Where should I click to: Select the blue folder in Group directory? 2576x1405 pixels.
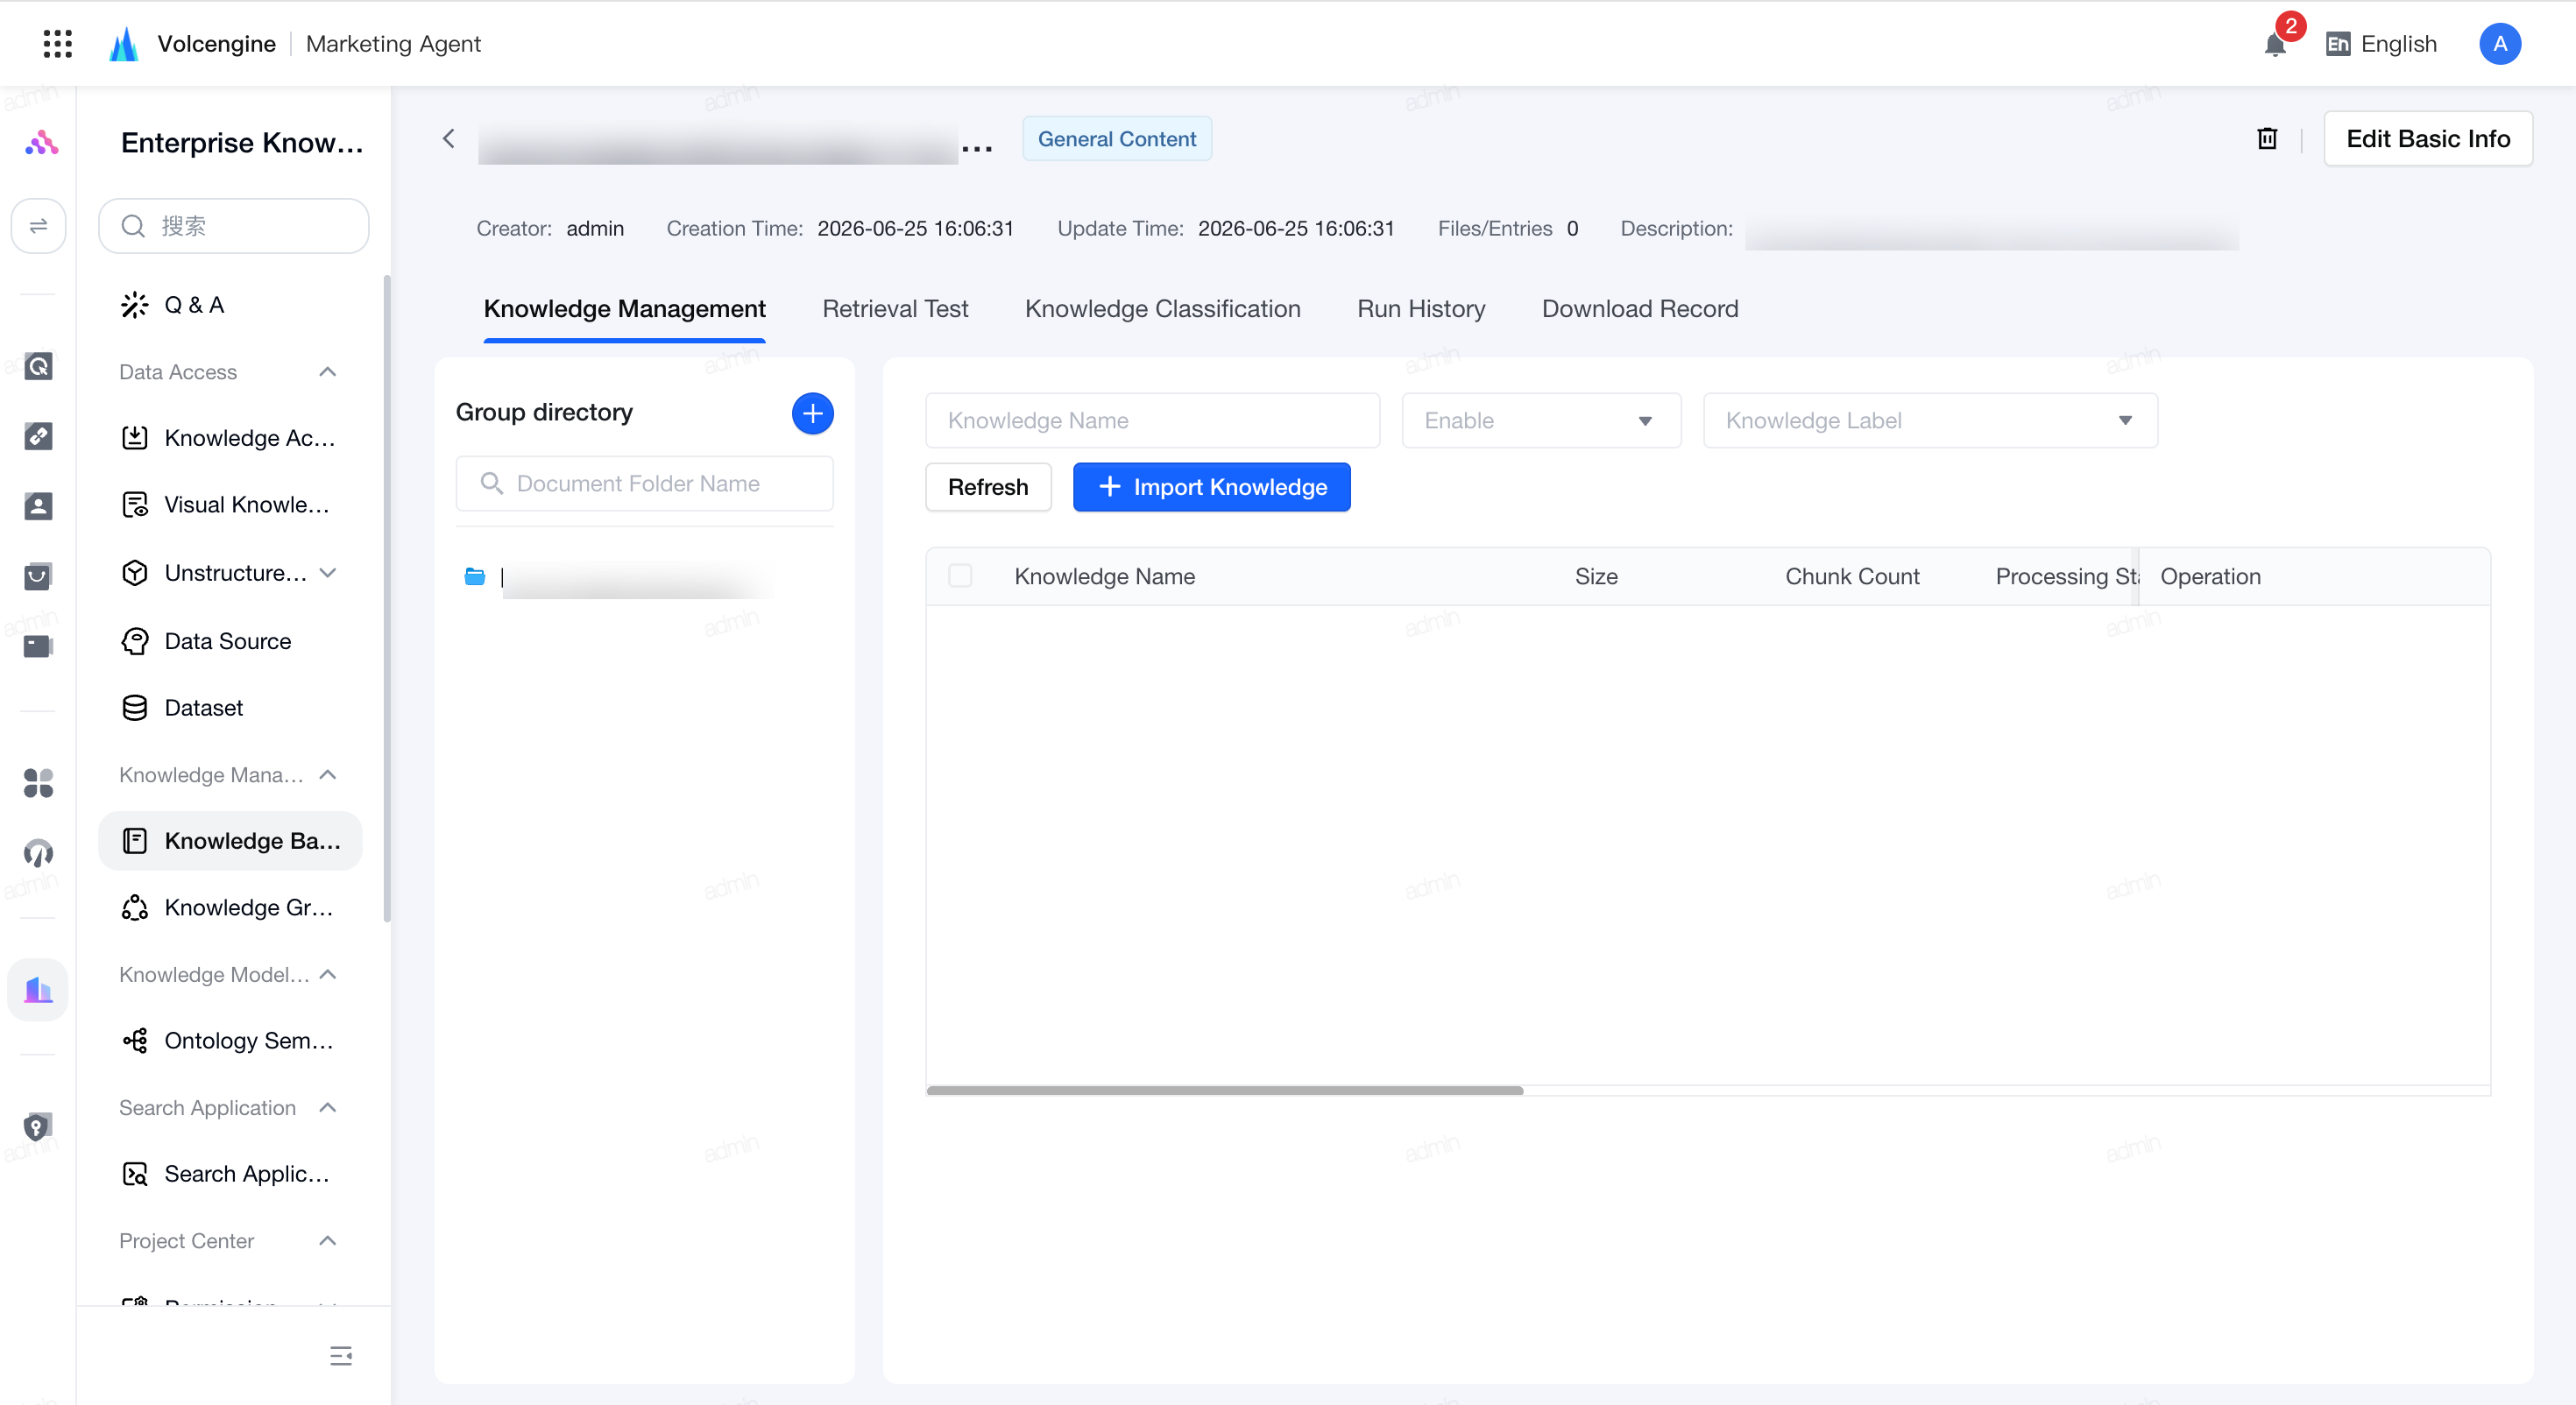pyautogui.click(x=475, y=576)
